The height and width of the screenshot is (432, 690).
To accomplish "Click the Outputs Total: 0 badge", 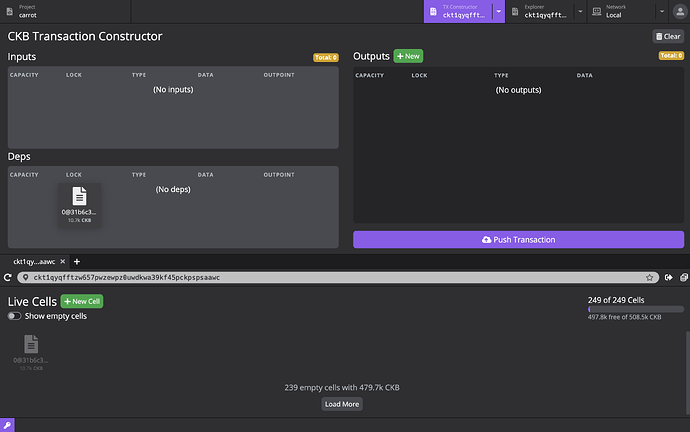I will pos(671,55).
